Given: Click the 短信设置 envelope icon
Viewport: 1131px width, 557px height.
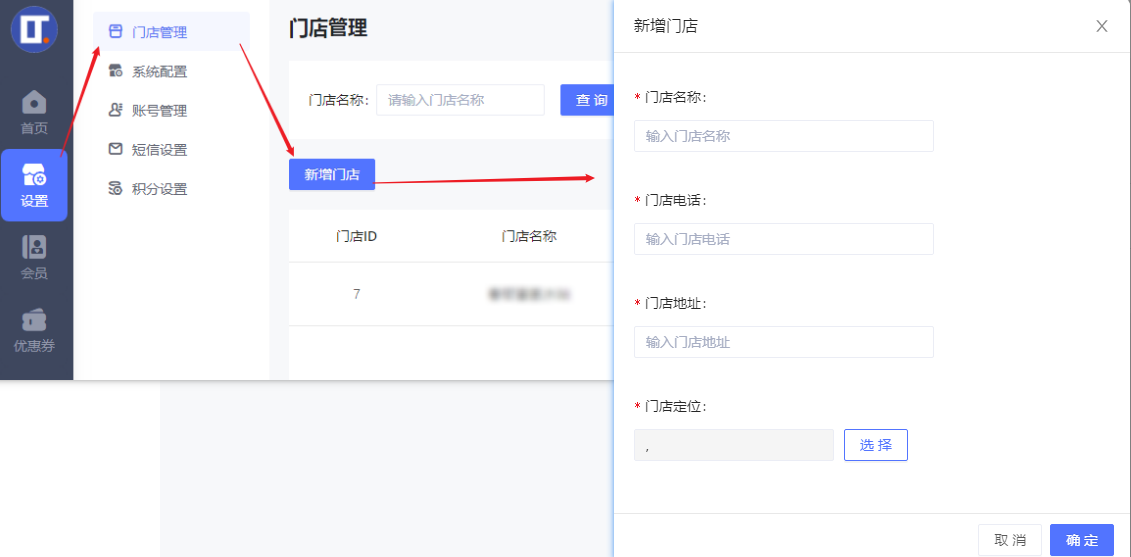Looking at the screenshot, I should (x=115, y=149).
